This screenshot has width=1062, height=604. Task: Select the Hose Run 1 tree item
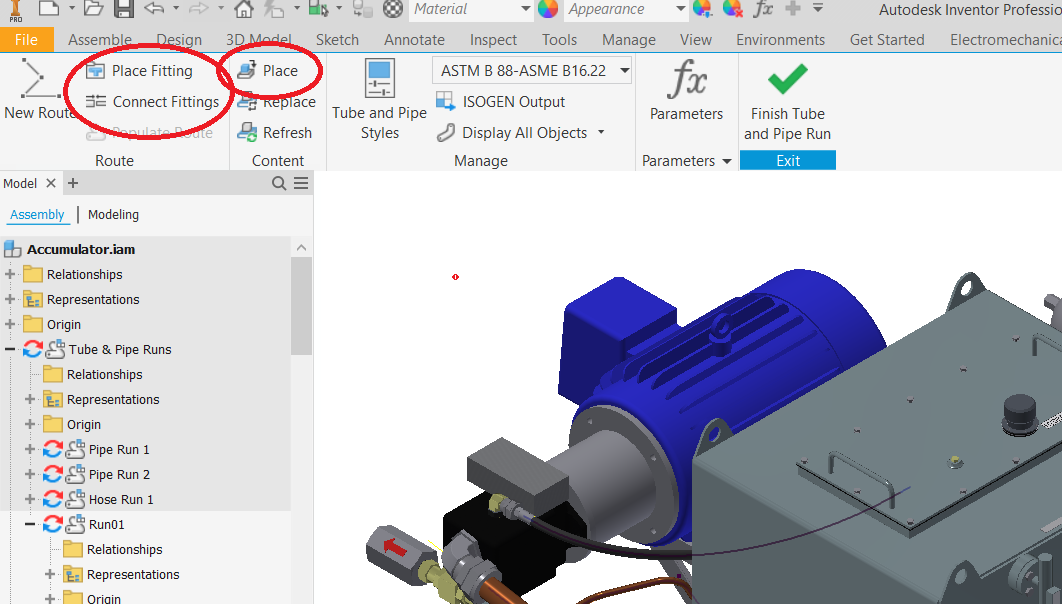(x=121, y=500)
